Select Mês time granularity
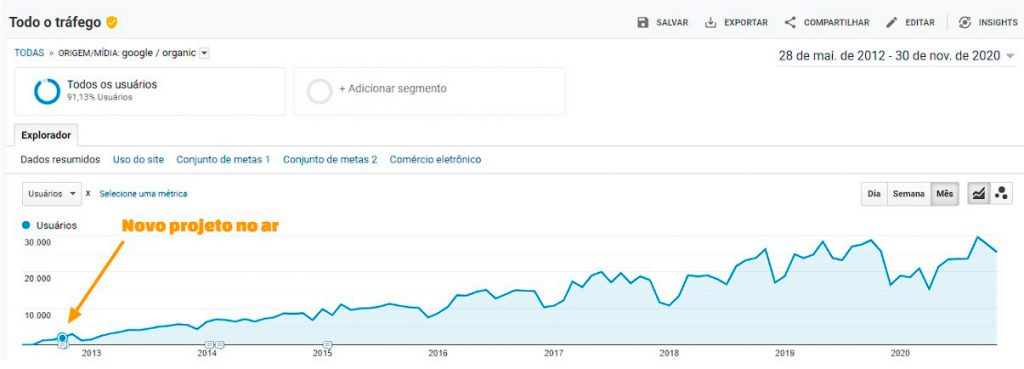Image resolution: width=1024 pixels, height=369 pixels. point(945,194)
